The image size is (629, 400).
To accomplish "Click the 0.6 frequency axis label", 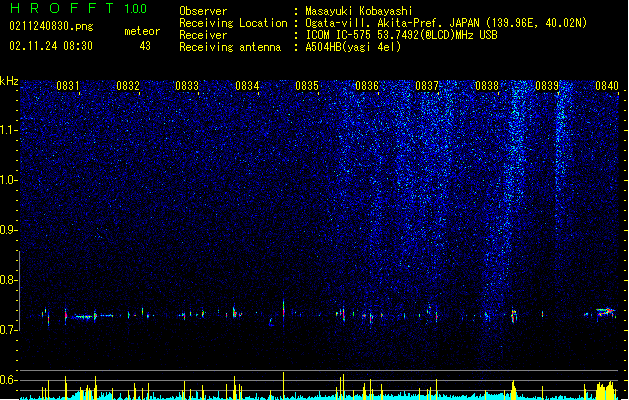I will coord(8,380).
